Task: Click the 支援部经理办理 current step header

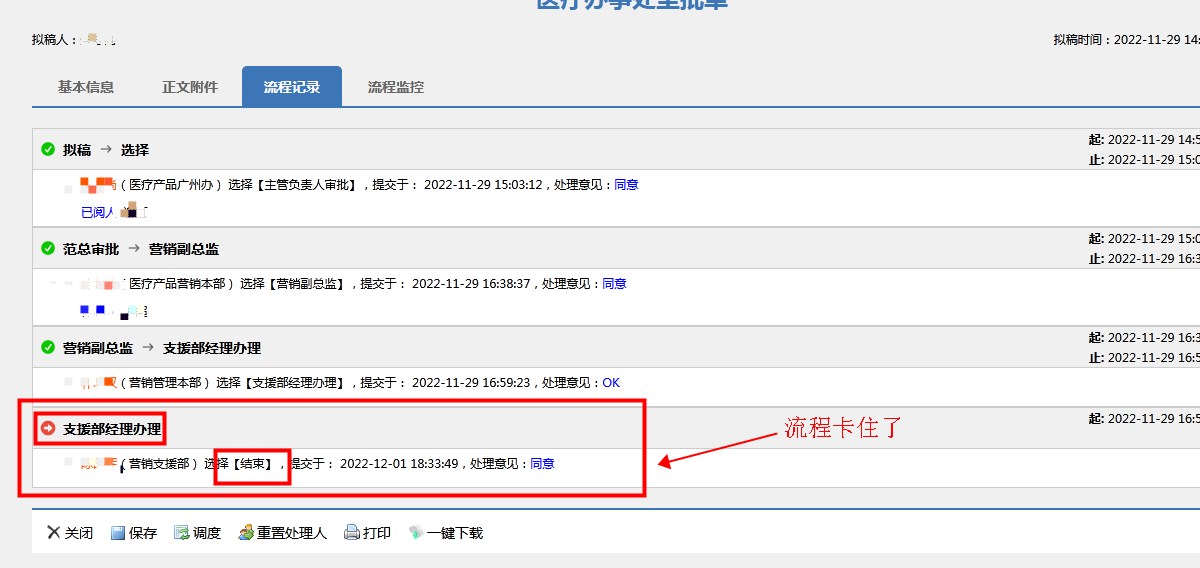Action: (112, 429)
